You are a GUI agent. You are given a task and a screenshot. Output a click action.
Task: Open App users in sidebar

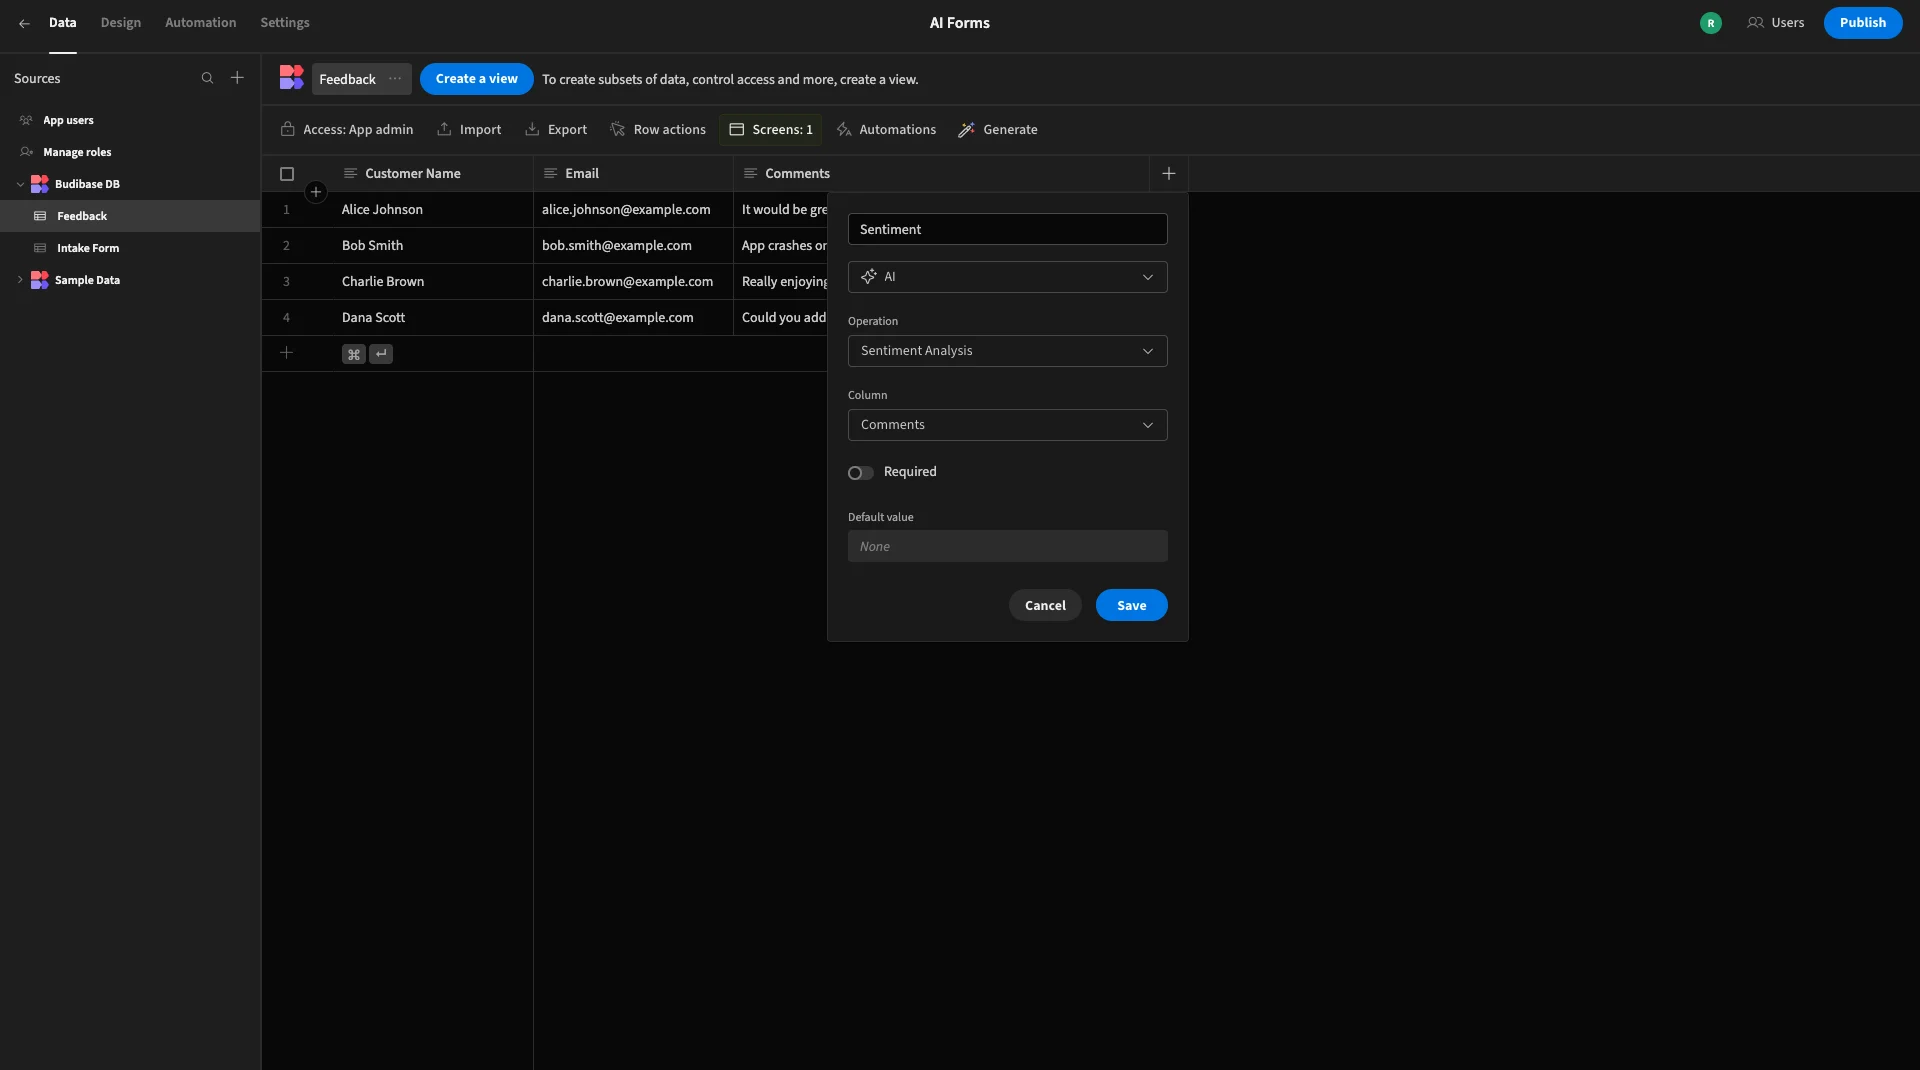[x=130, y=120]
